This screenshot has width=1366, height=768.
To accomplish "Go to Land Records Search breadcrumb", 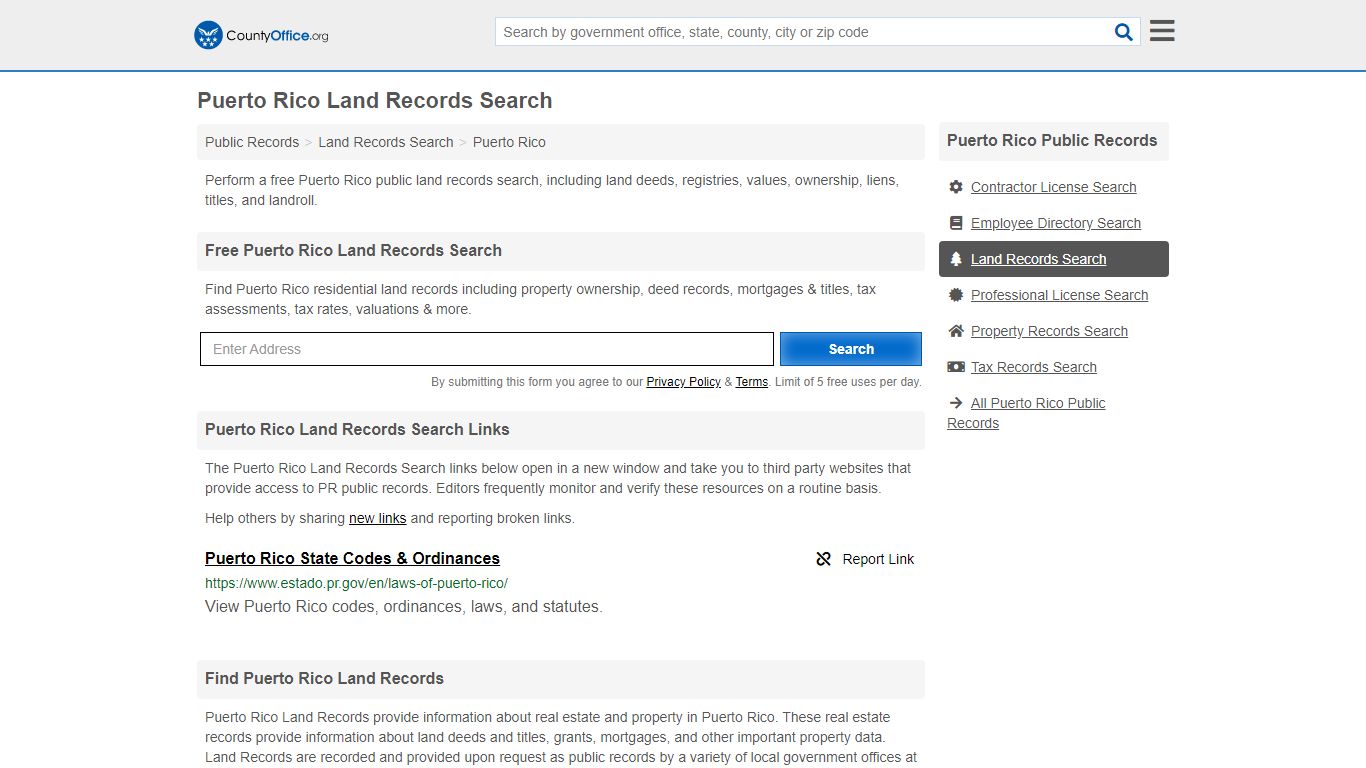I will pos(386,142).
